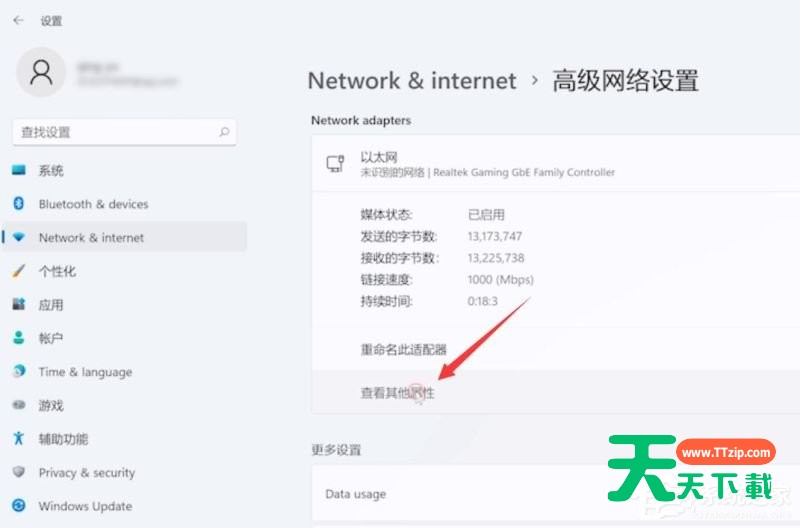Screen dimensions: 800x528
Task: Click the search magnifier icon
Action: point(224,132)
